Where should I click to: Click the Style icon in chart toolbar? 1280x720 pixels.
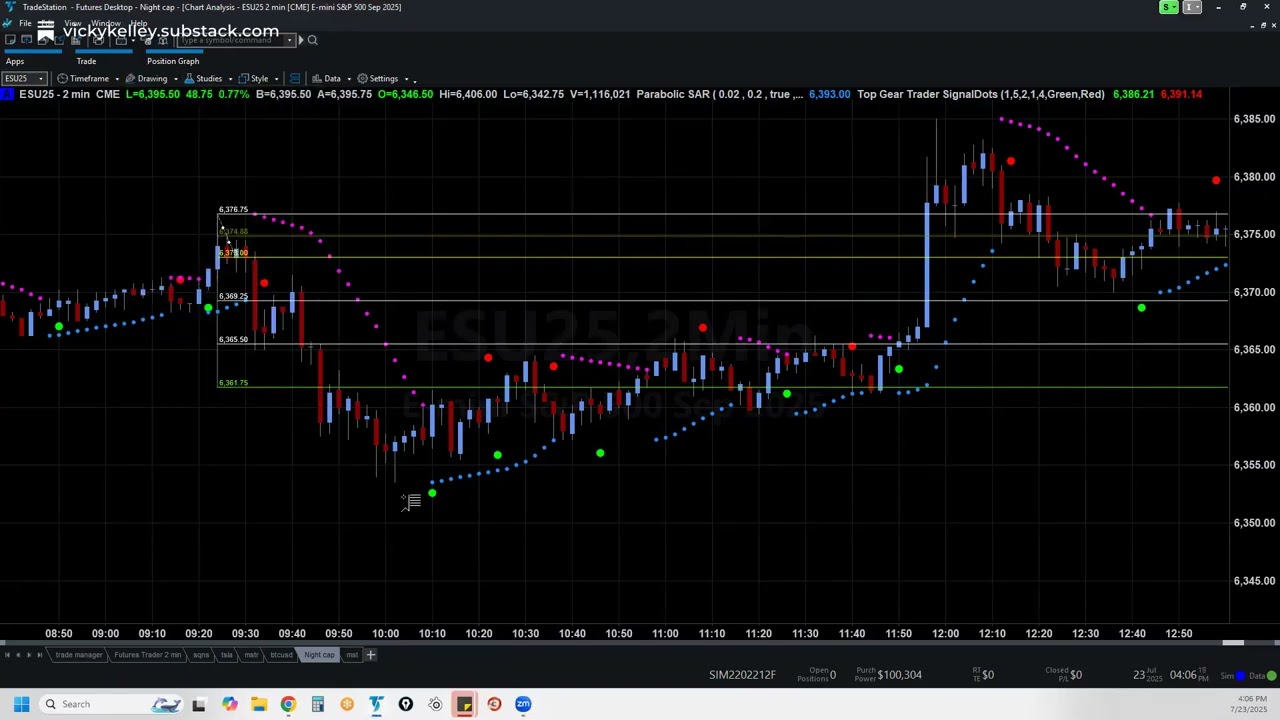(245, 78)
